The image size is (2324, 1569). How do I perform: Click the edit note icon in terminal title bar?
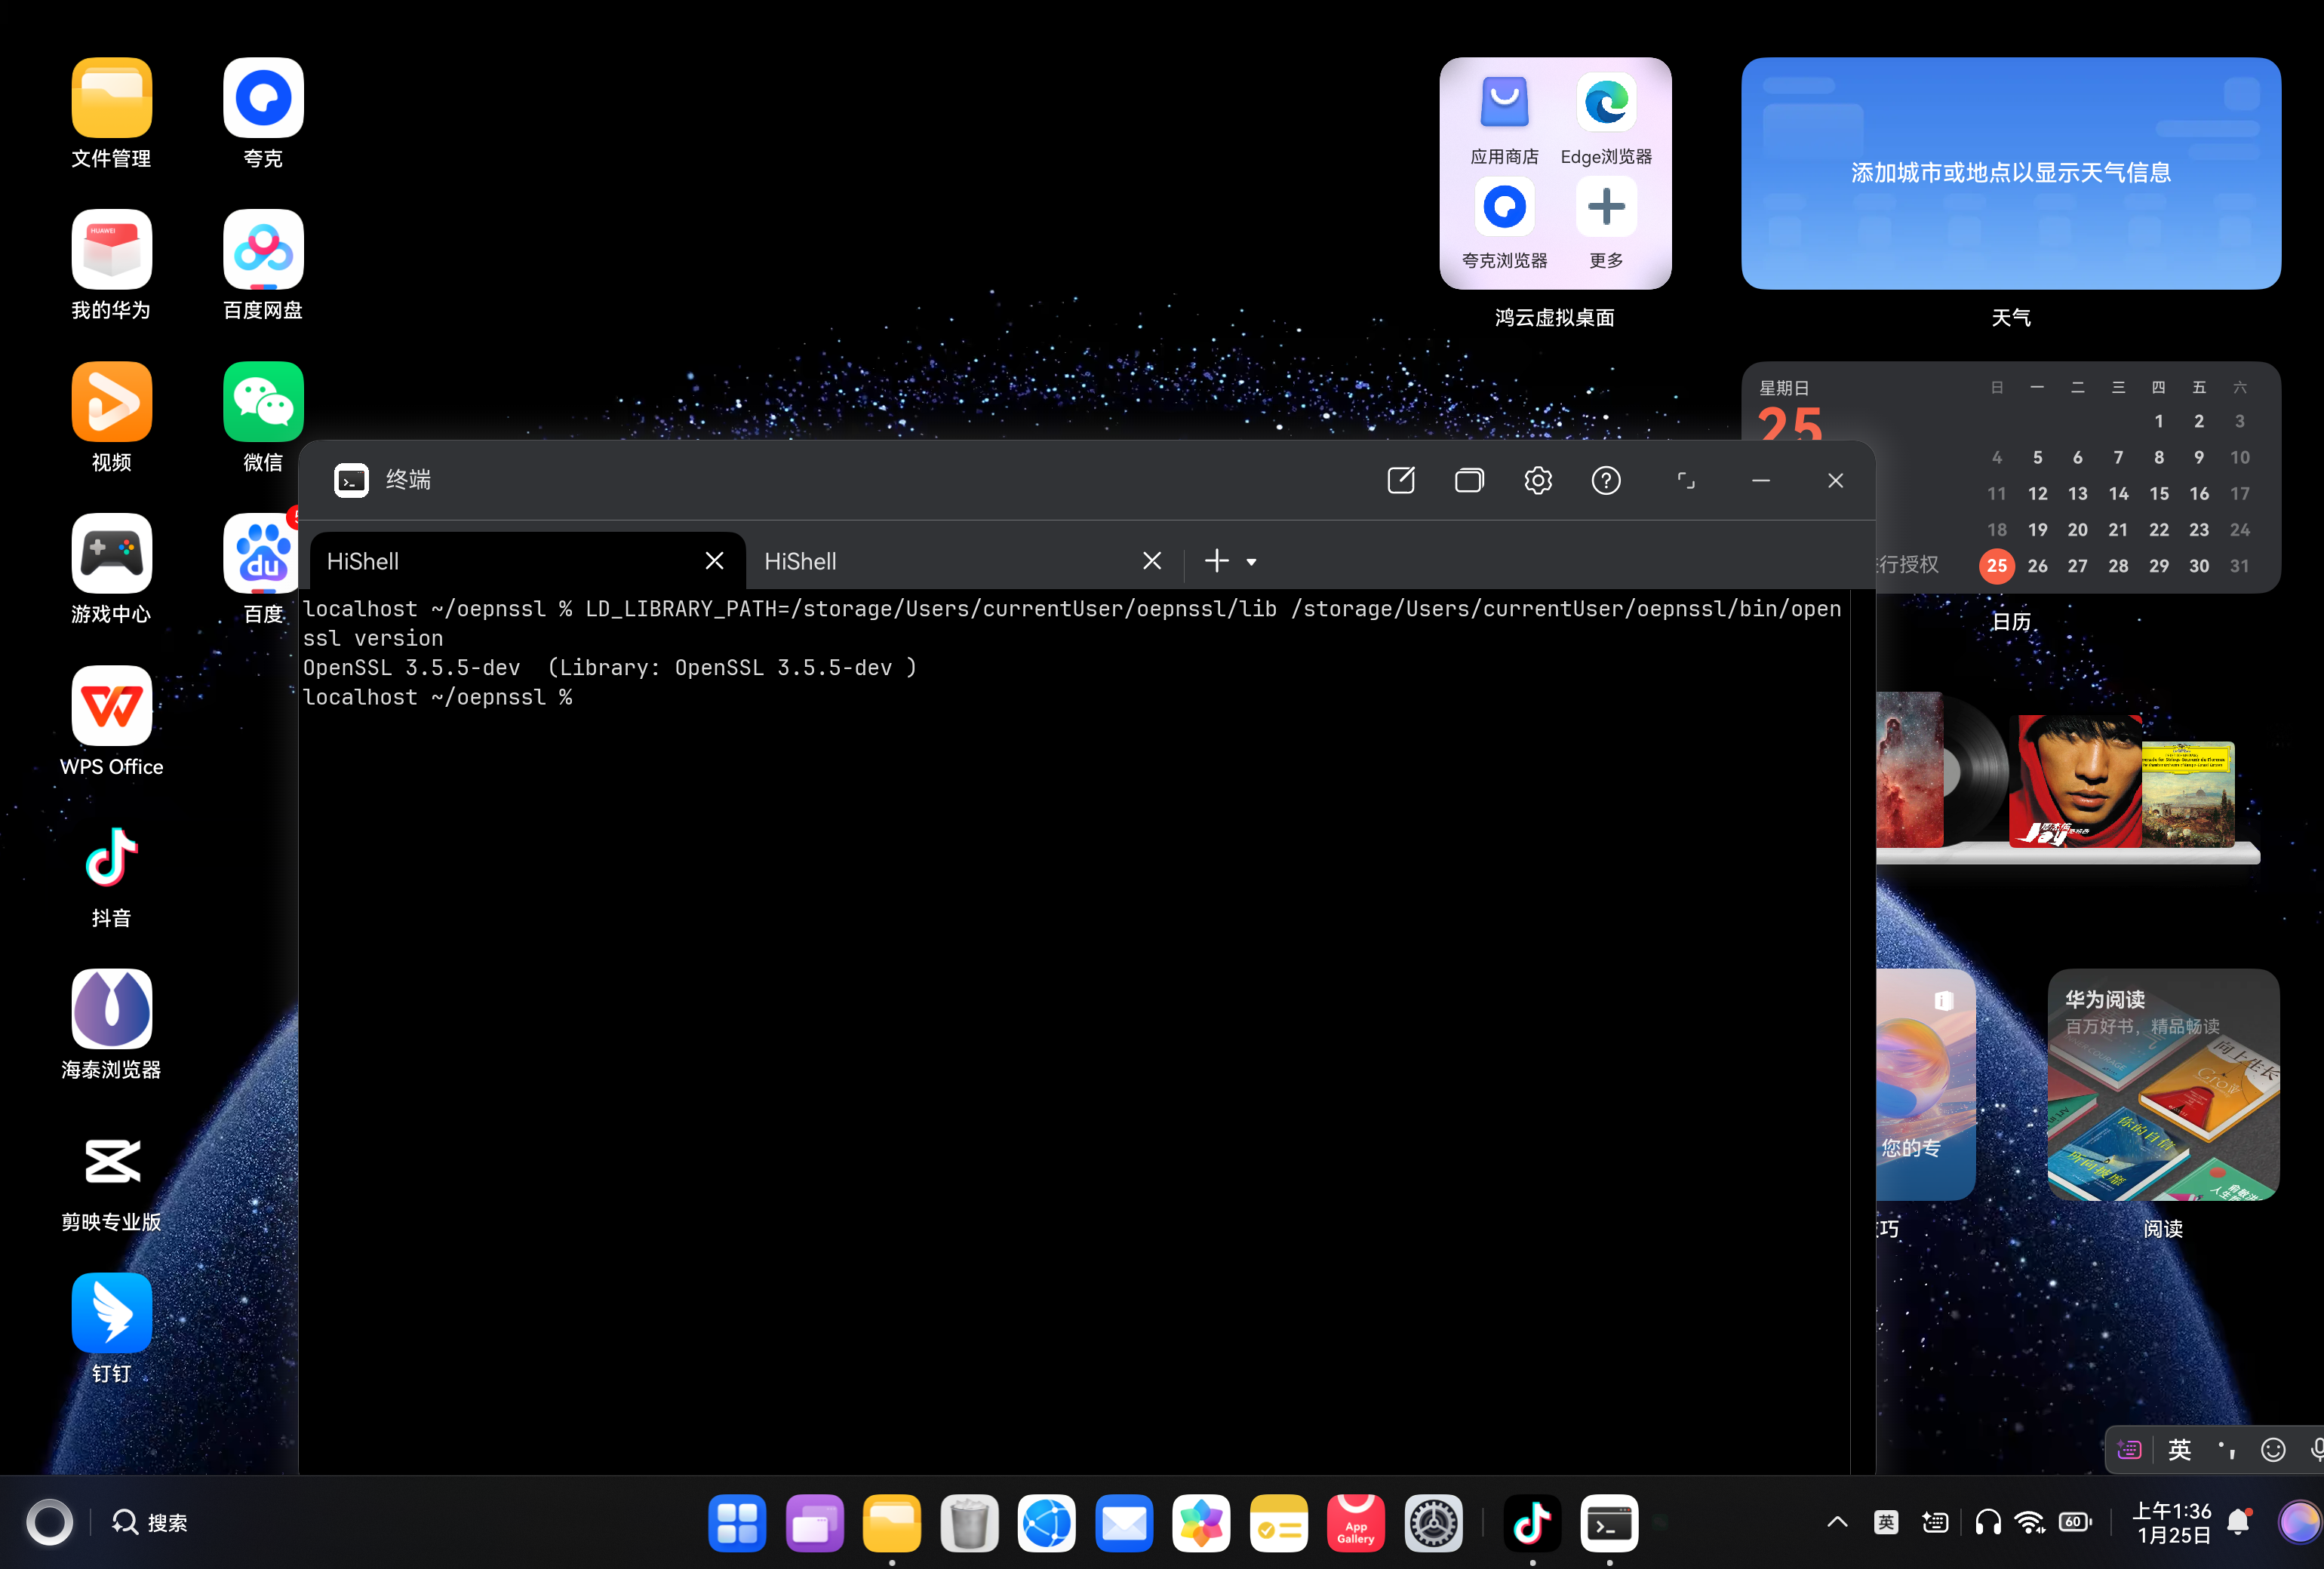tap(1400, 480)
